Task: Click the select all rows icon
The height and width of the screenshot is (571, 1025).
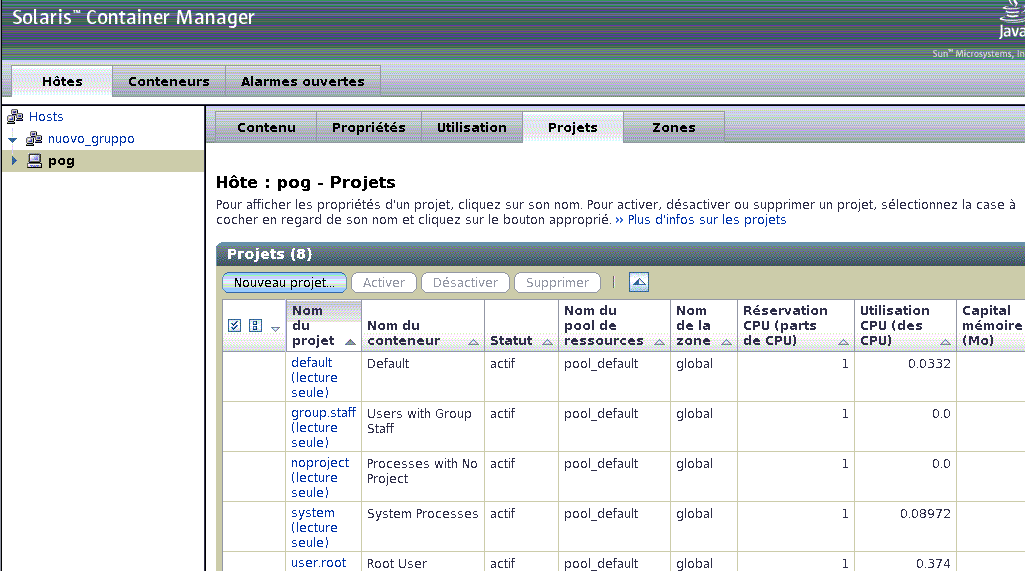Action: point(235,326)
